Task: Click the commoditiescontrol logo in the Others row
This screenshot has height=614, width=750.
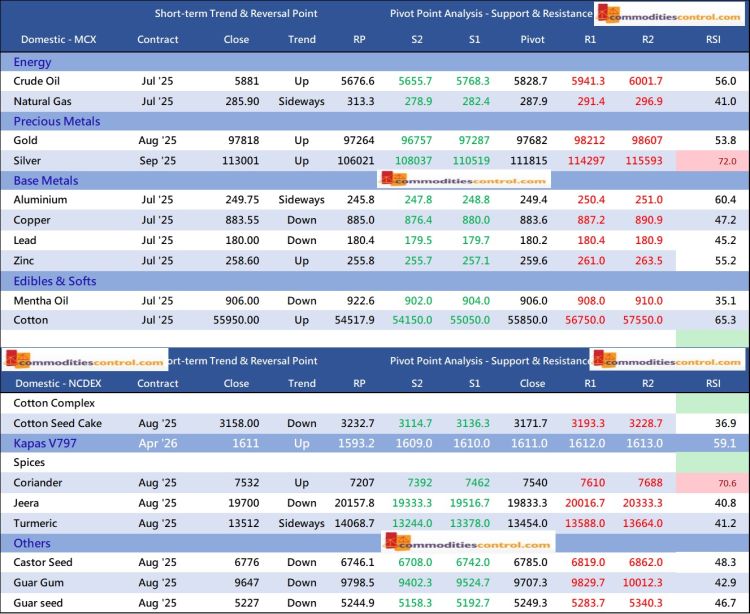Action: pos(468,543)
